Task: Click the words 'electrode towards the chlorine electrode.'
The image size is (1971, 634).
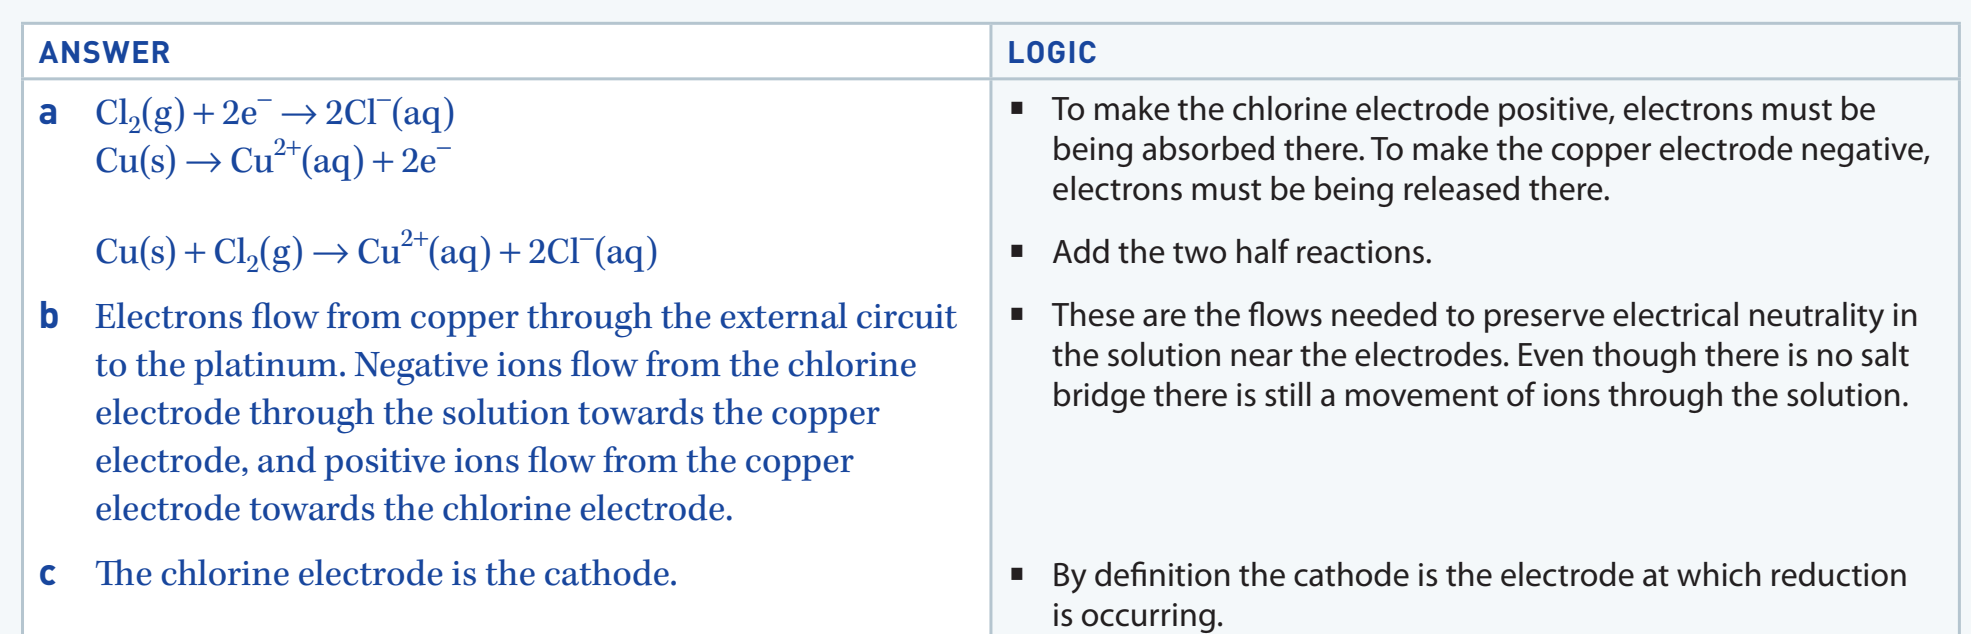Action: coord(414,508)
